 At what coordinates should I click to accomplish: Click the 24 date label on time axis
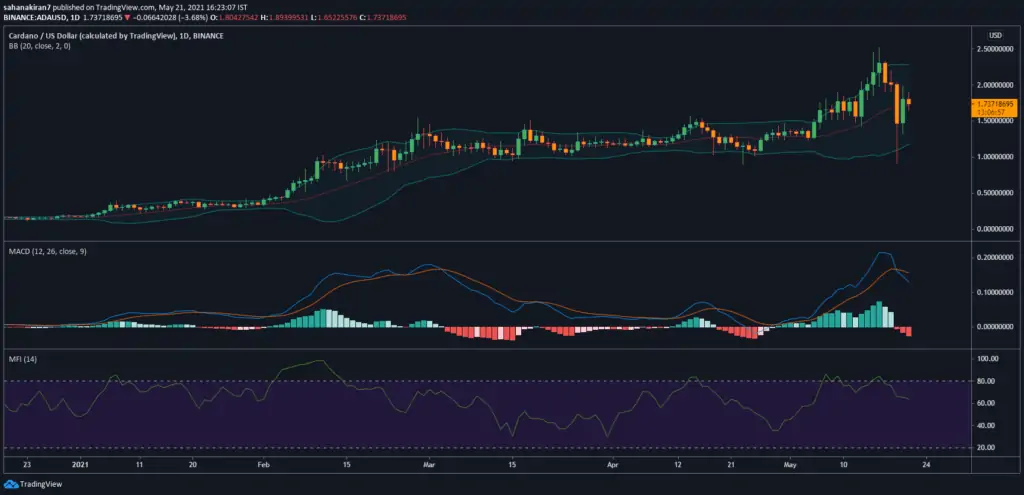(x=925, y=465)
